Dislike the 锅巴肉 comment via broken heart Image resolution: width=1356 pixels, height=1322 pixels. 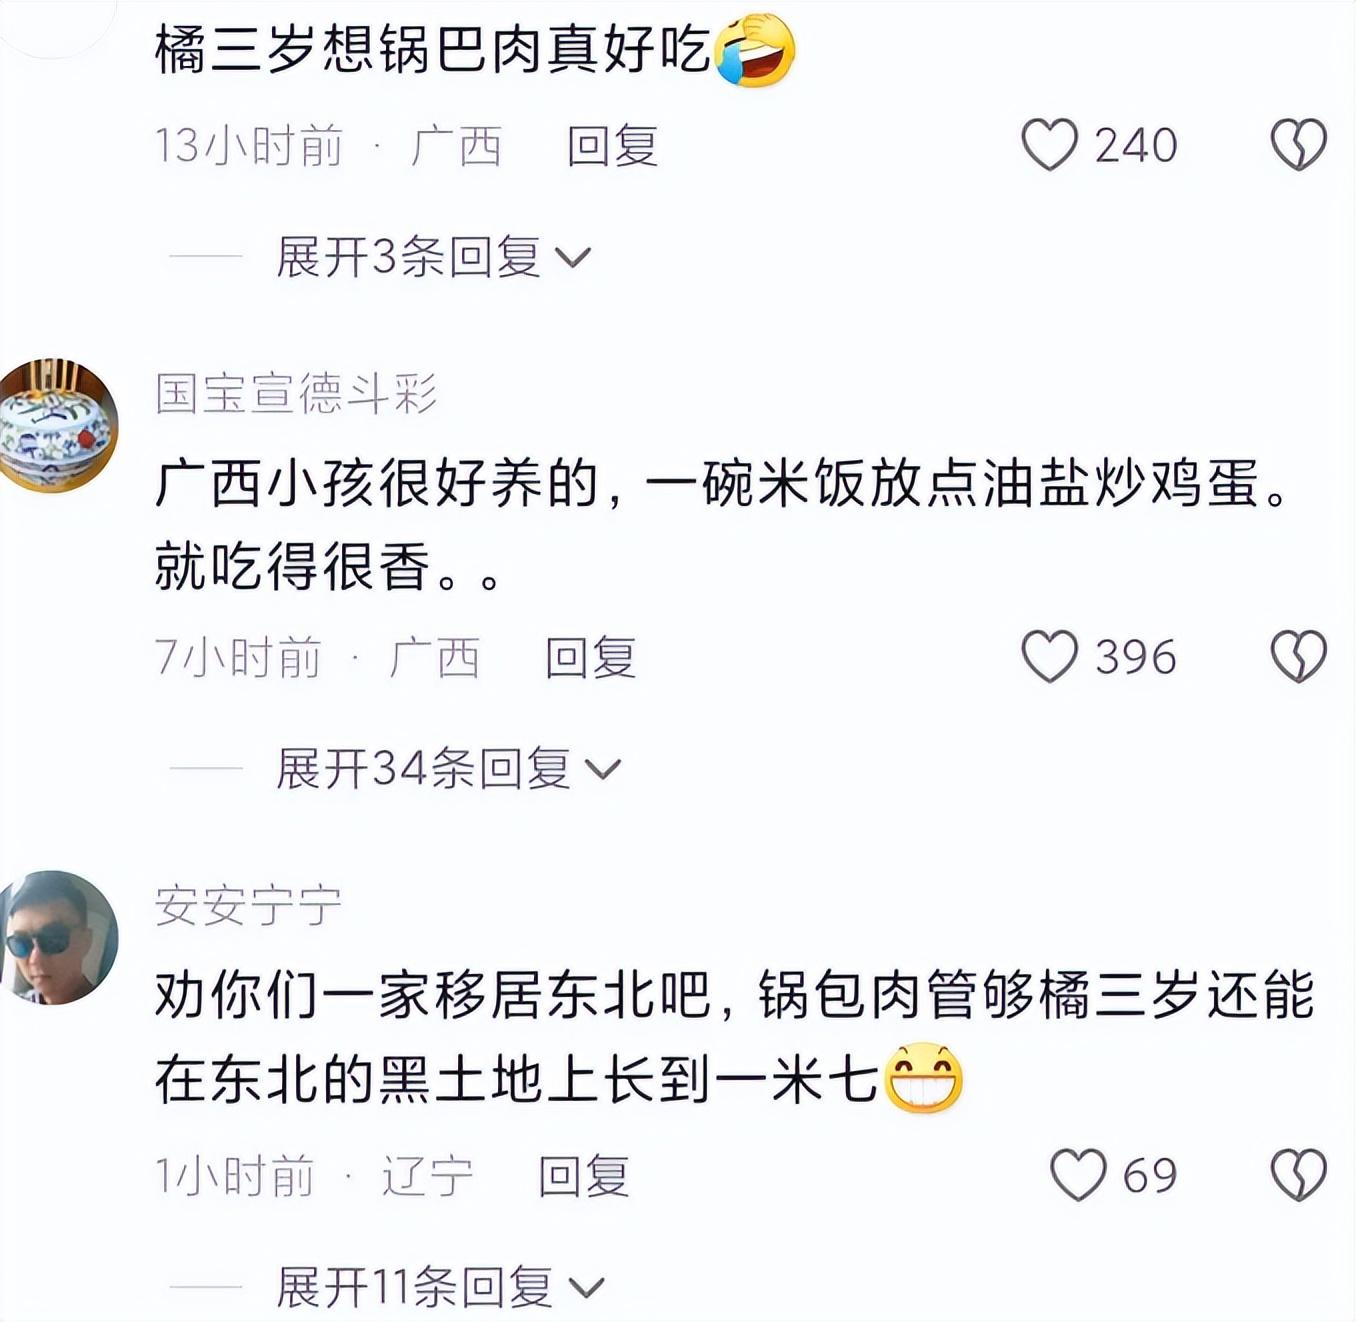[x=1298, y=145]
